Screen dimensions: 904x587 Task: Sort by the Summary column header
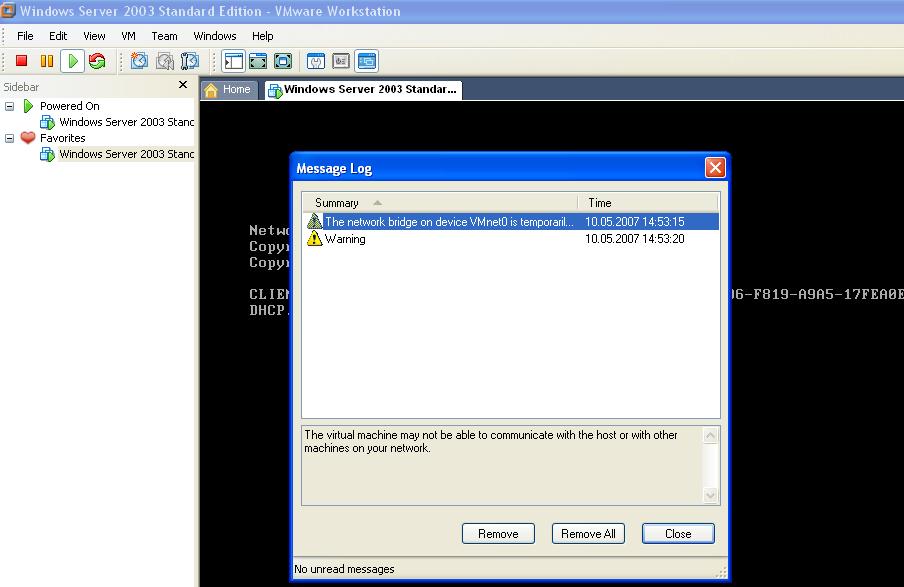click(x=440, y=202)
